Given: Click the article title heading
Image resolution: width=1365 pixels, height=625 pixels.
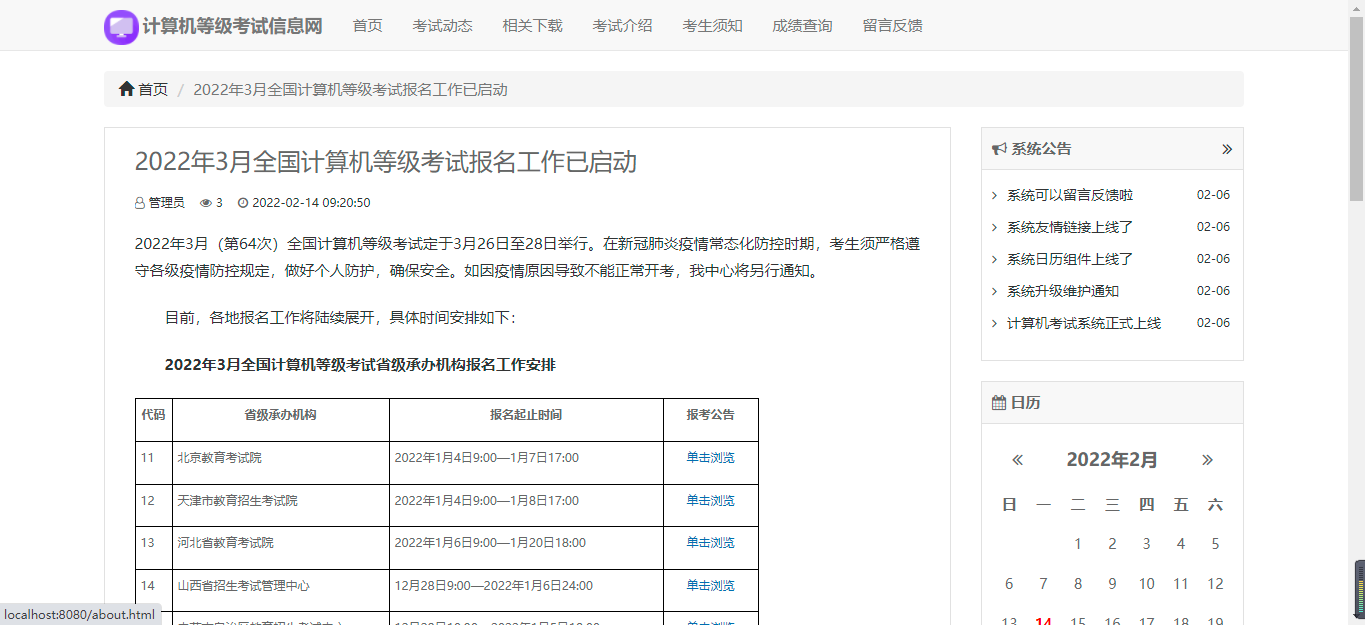Looking at the screenshot, I should pos(386,162).
